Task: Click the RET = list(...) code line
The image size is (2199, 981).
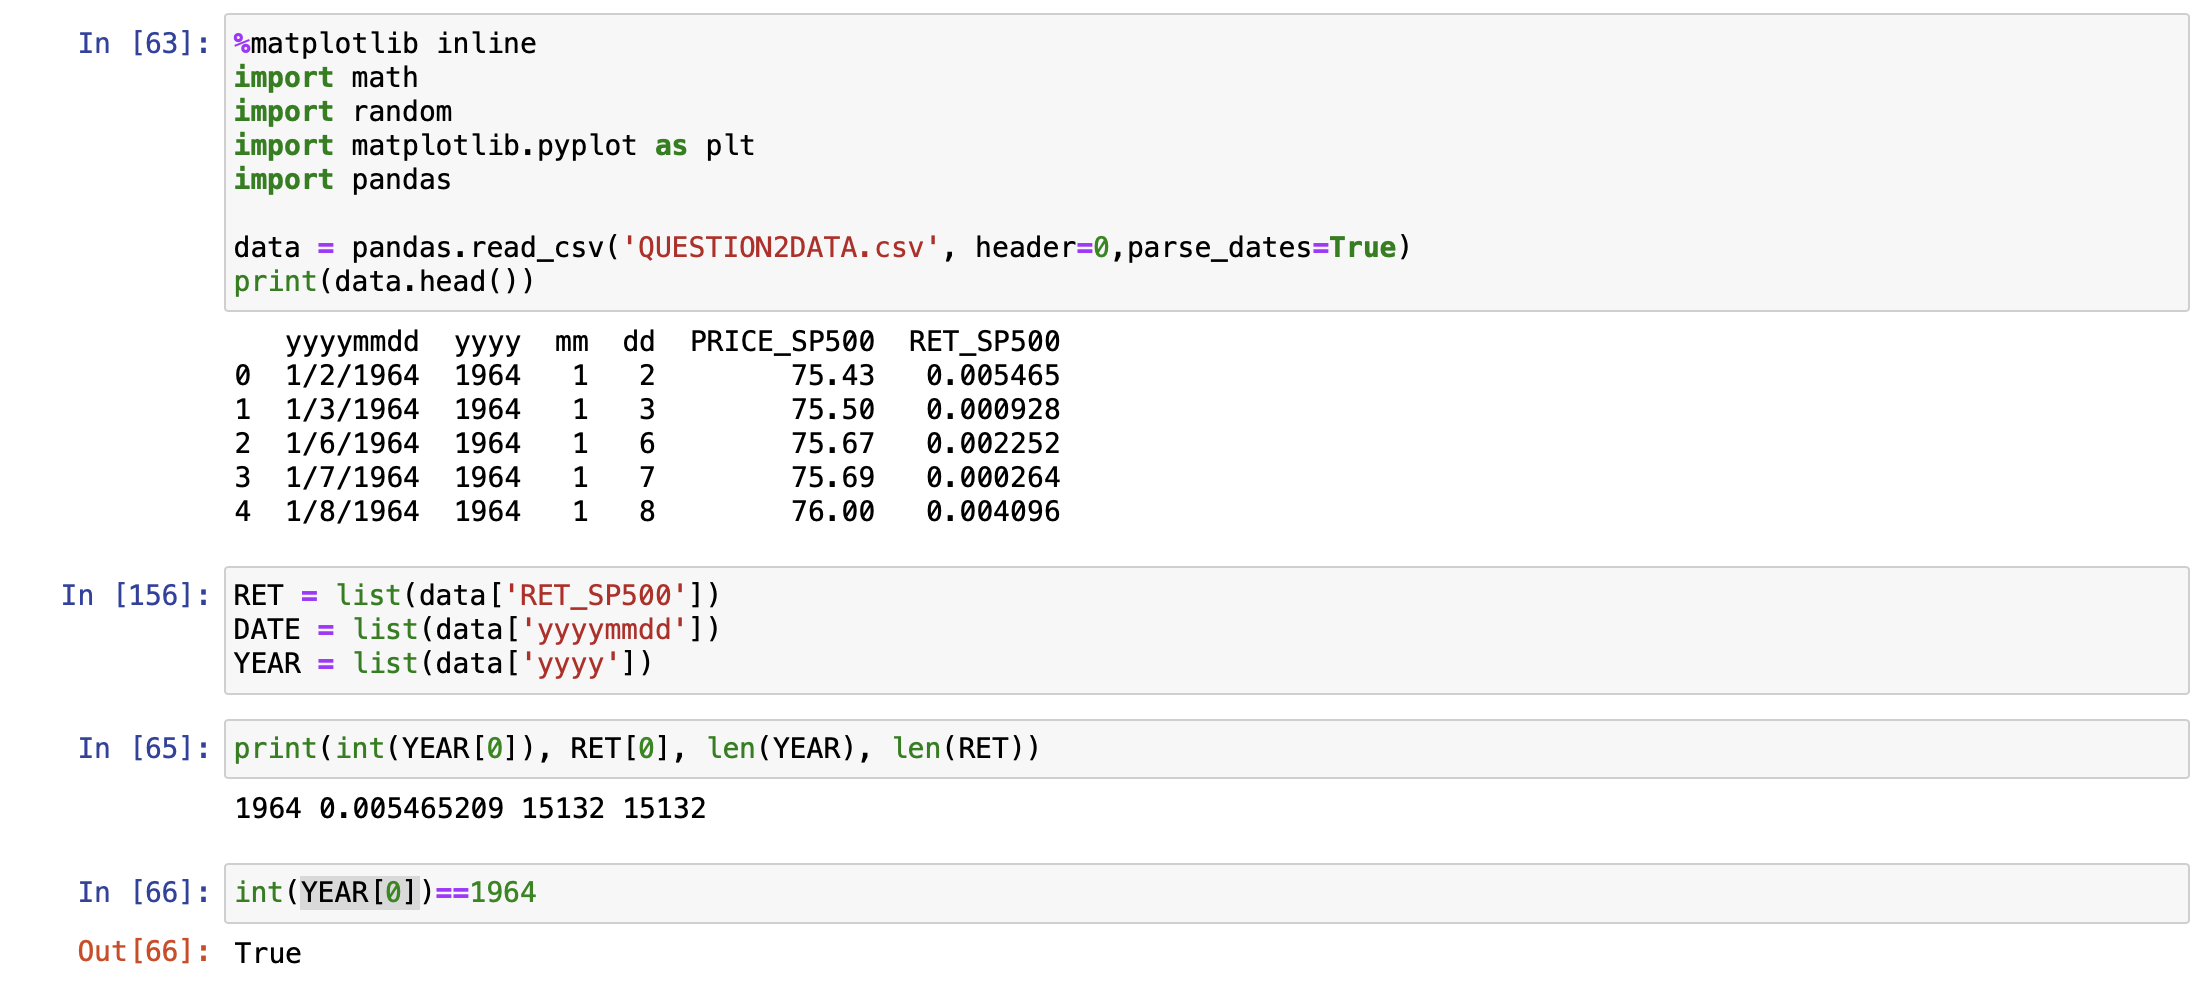Action: point(476,596)
